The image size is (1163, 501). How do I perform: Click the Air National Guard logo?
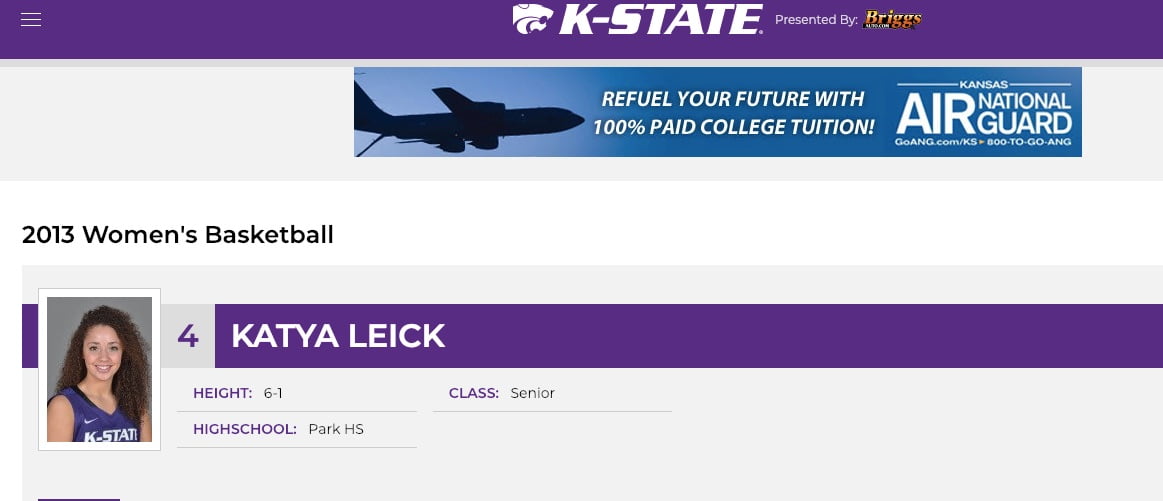(x=984, y=108)
